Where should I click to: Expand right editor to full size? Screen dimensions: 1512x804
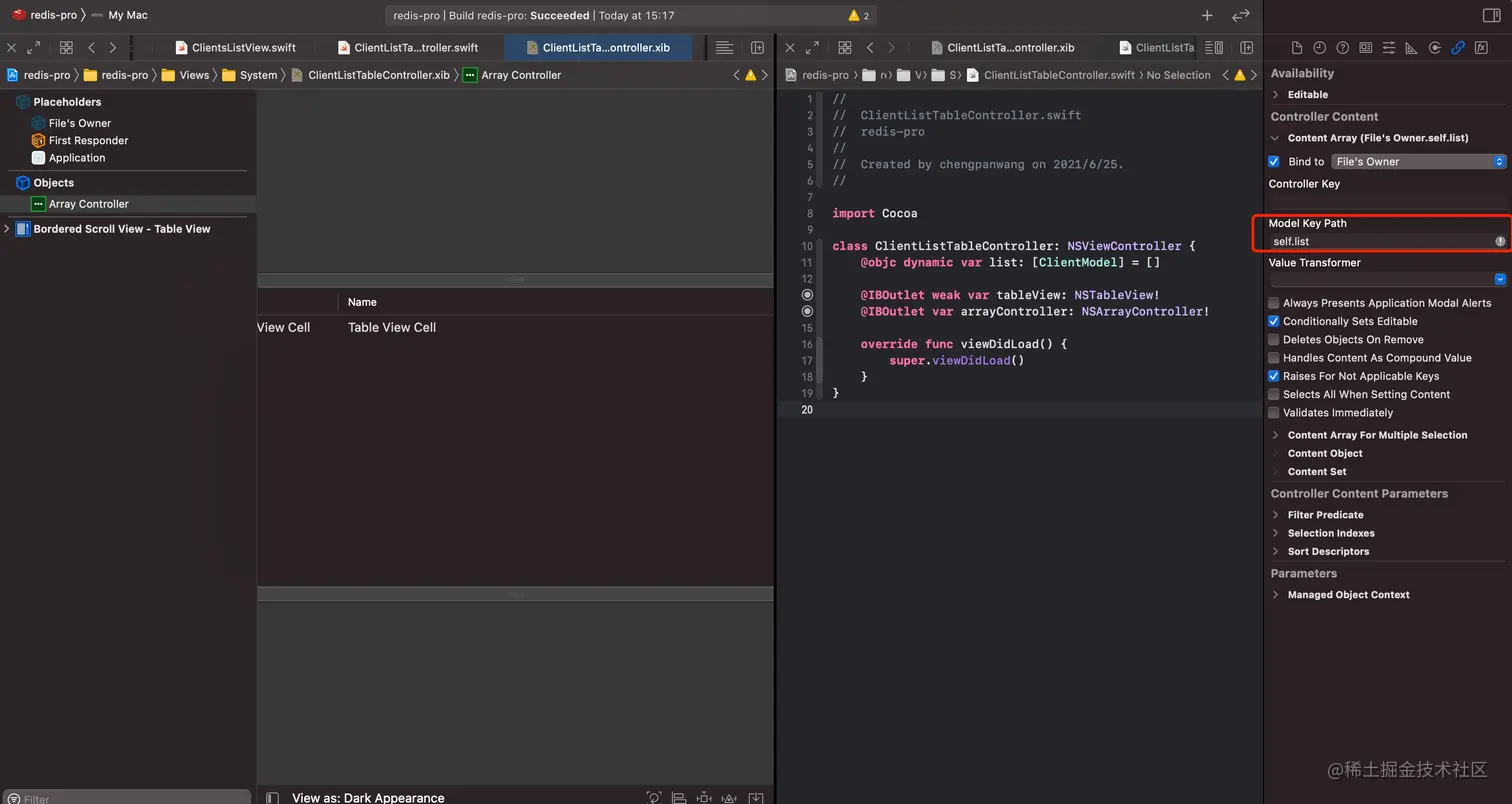pos(812,47)
